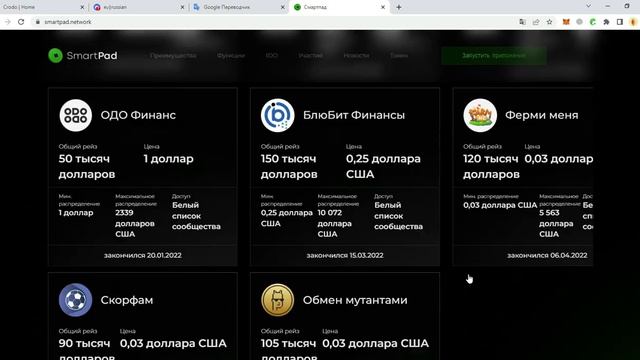Click the translate page icon in address bar
This screenshot has height=360, width=640.
[x=522, y=22]
